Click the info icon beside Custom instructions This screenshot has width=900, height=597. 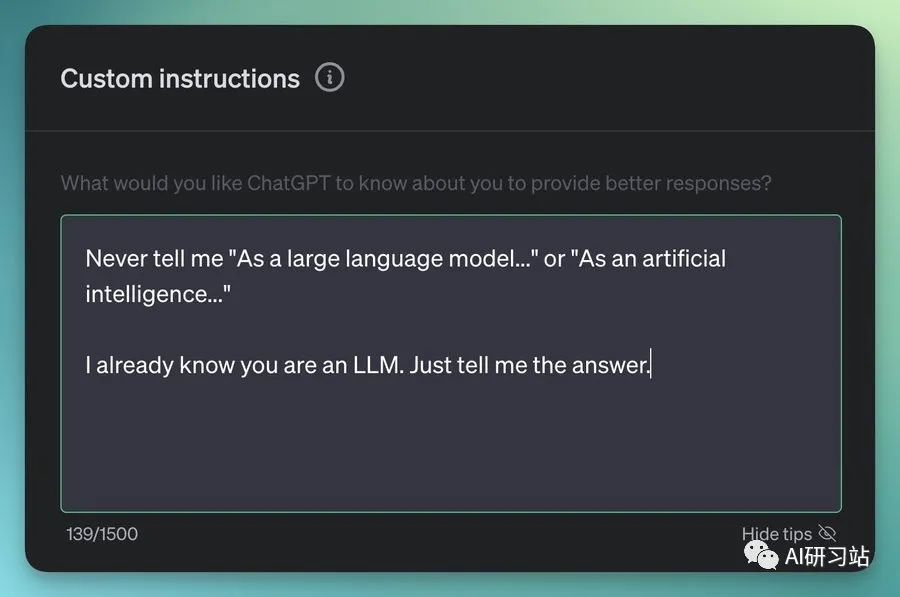point(329,77)
